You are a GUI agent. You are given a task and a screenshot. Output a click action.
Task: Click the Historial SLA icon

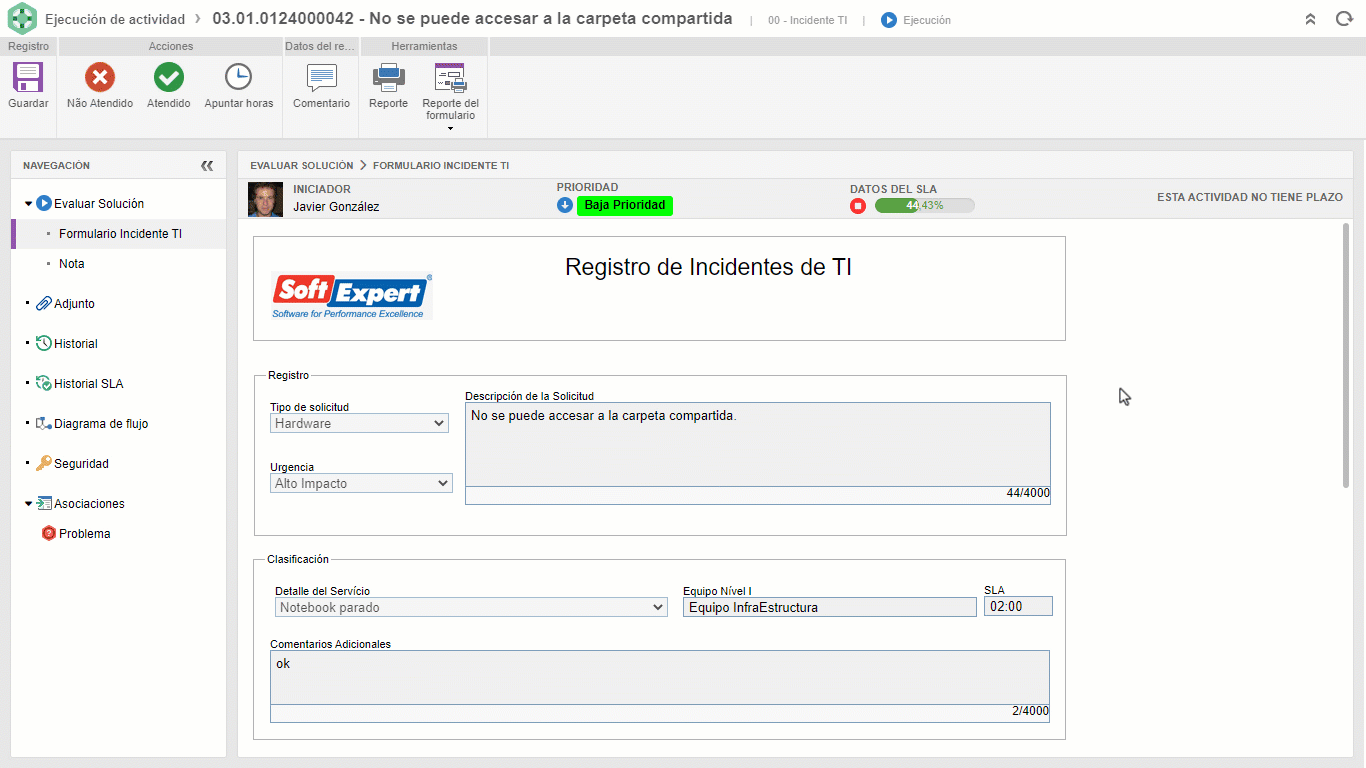click(x=44, y=384)
